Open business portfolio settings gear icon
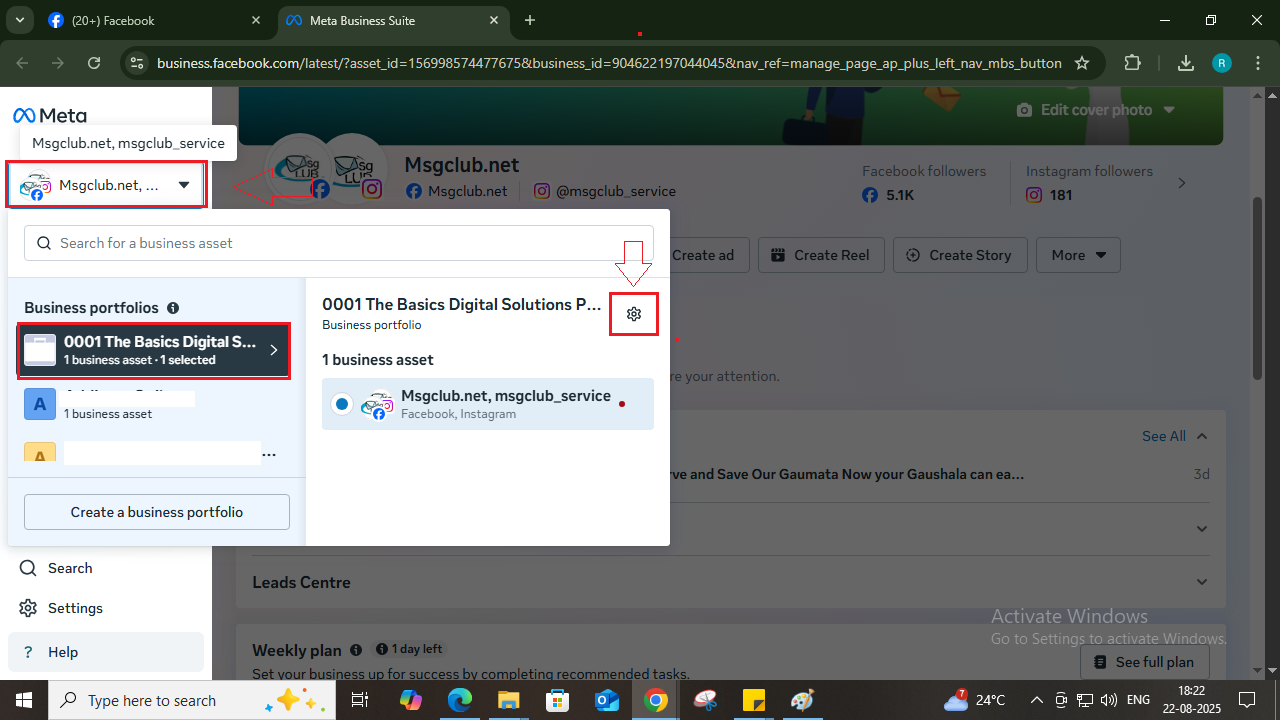This screenshot has height=720, width=1280. point(633,314)
